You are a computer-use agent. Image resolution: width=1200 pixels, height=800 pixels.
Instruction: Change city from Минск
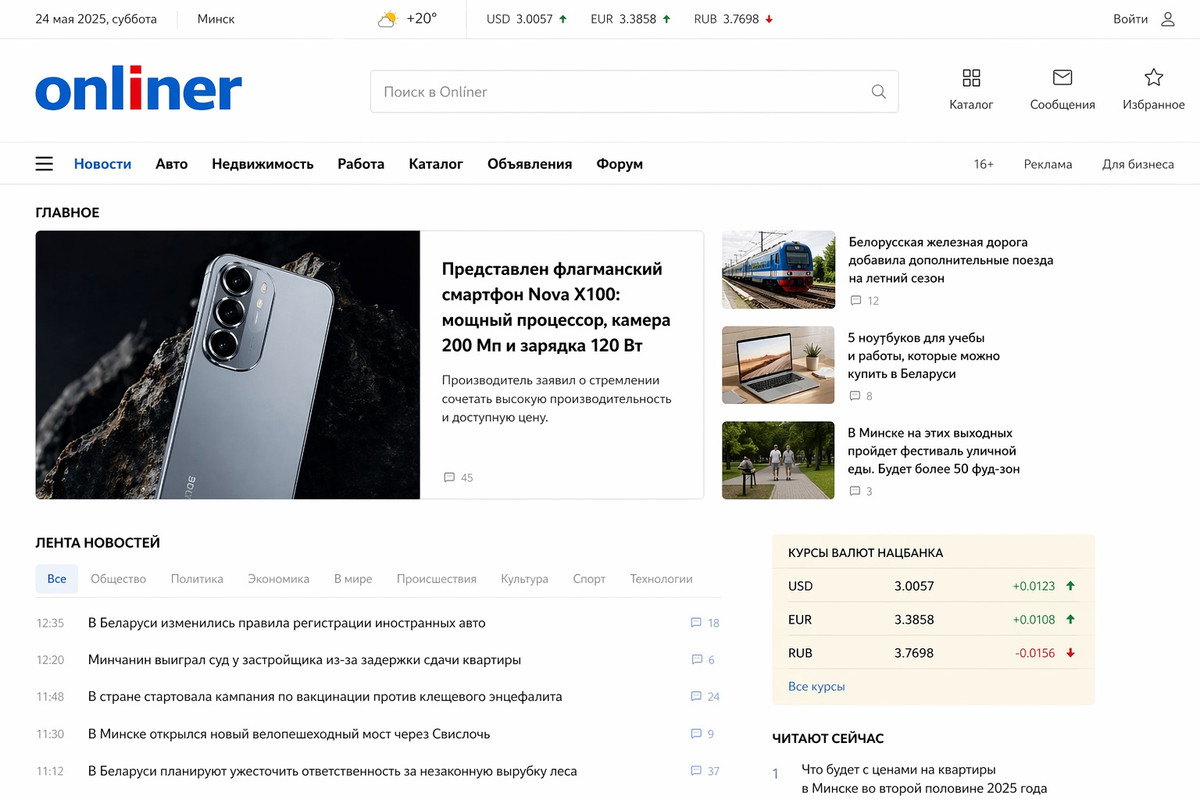[x=216, y=19]
